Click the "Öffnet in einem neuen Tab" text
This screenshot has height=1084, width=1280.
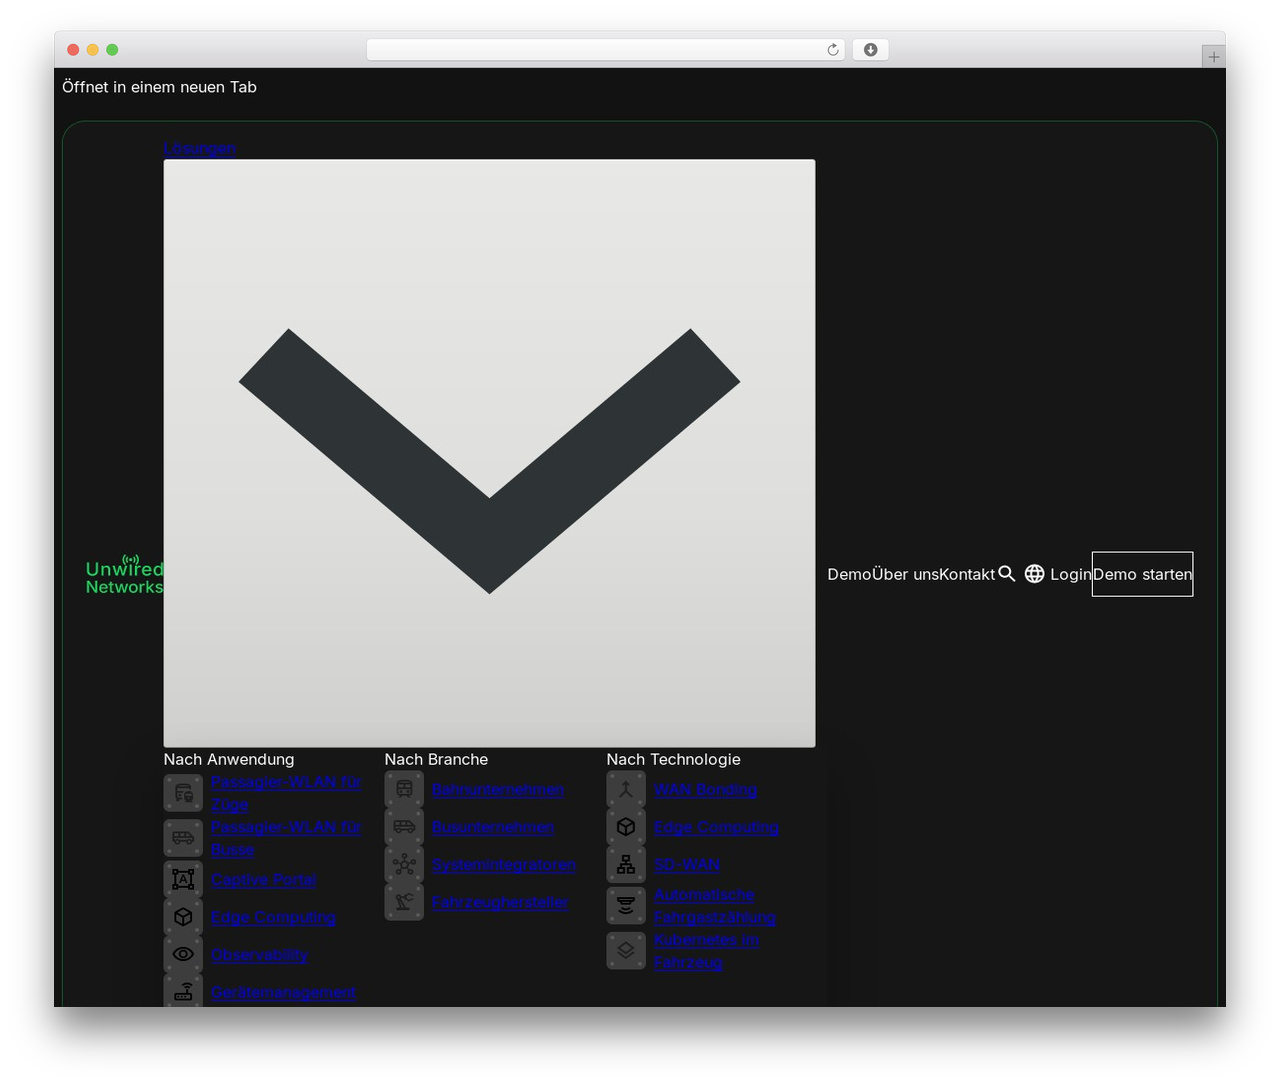160,87
